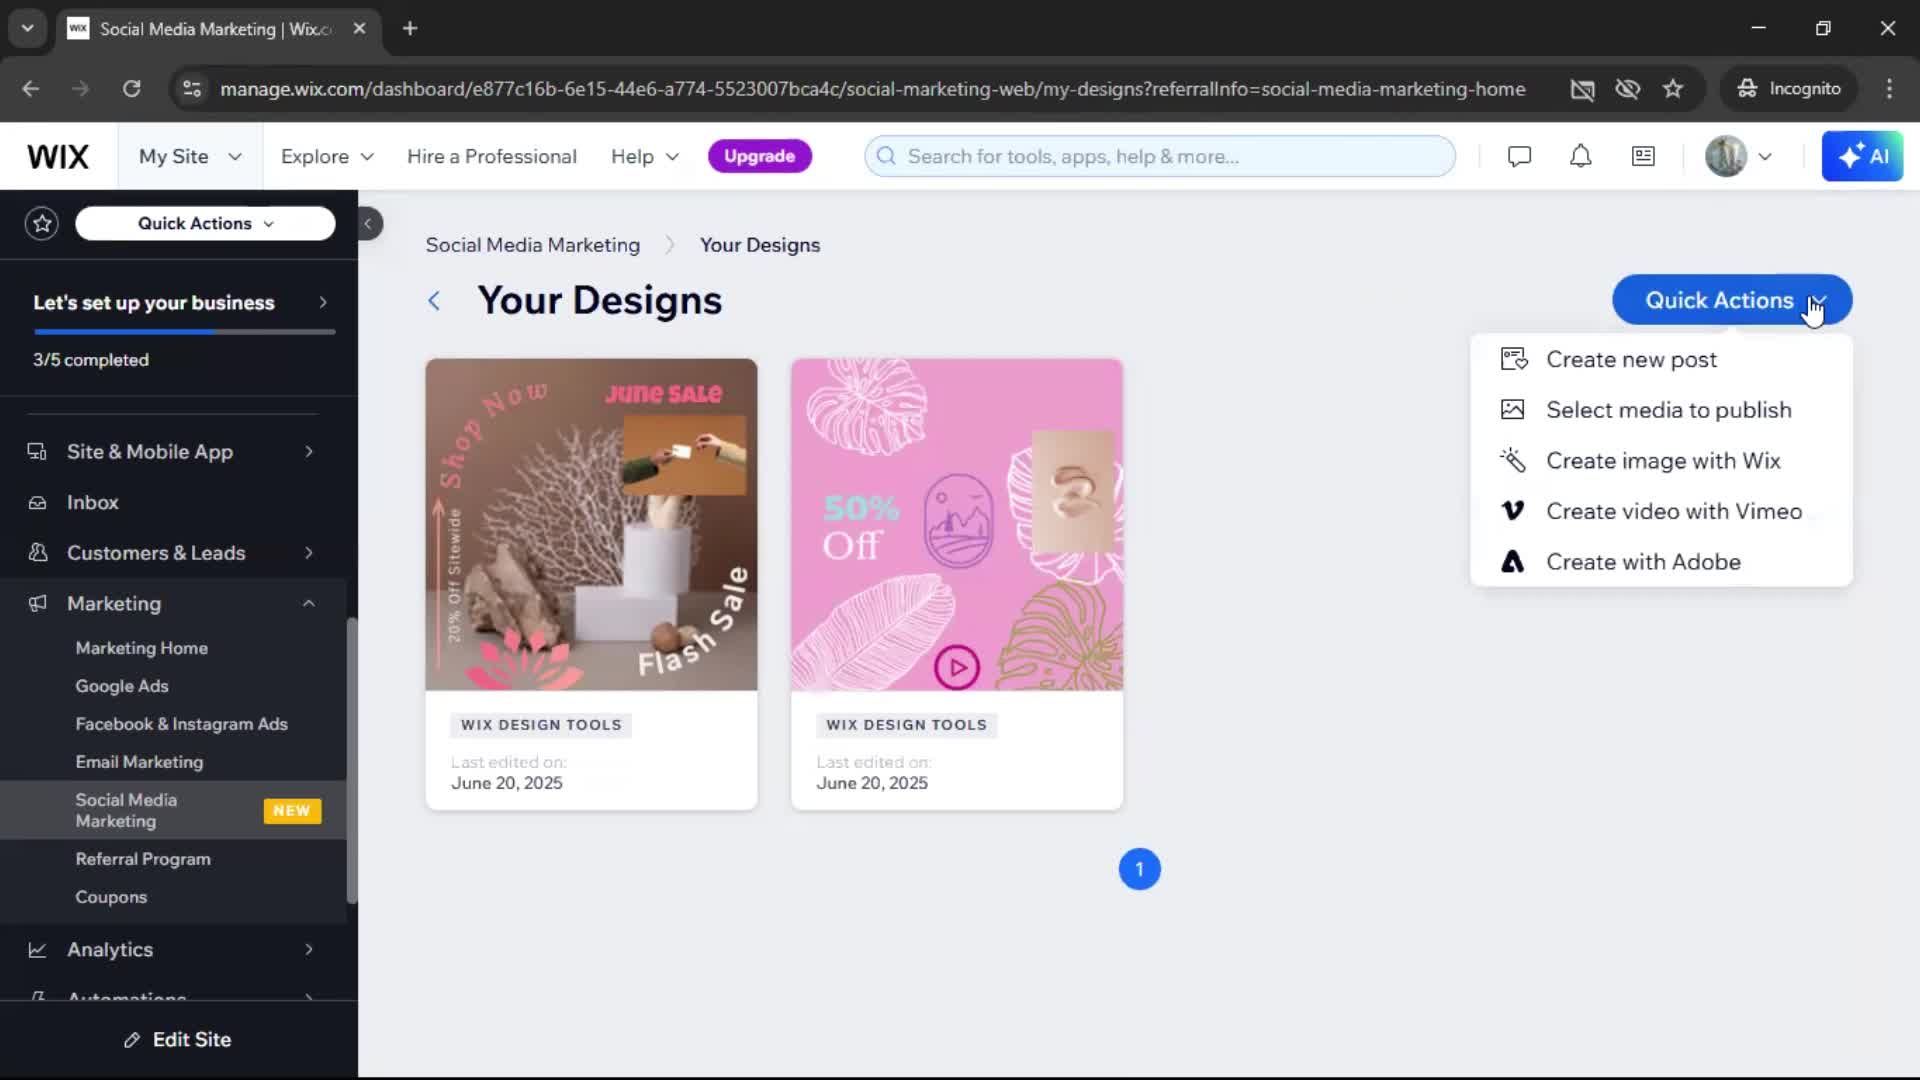Select Create new post menu item
The height and width of the screenshot is (1080, 1920).
point(1661,359)
